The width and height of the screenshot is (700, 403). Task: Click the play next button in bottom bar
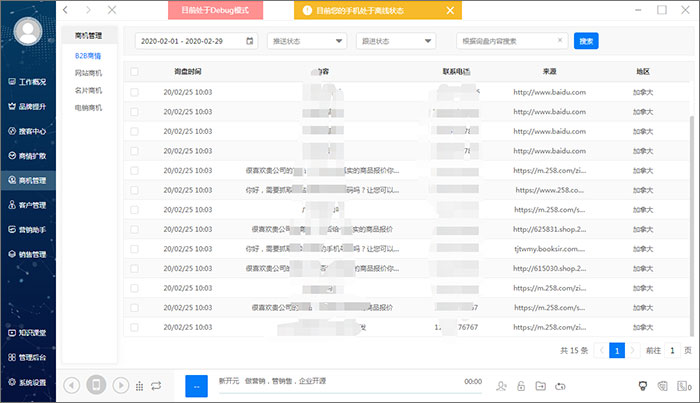(120, 385)
